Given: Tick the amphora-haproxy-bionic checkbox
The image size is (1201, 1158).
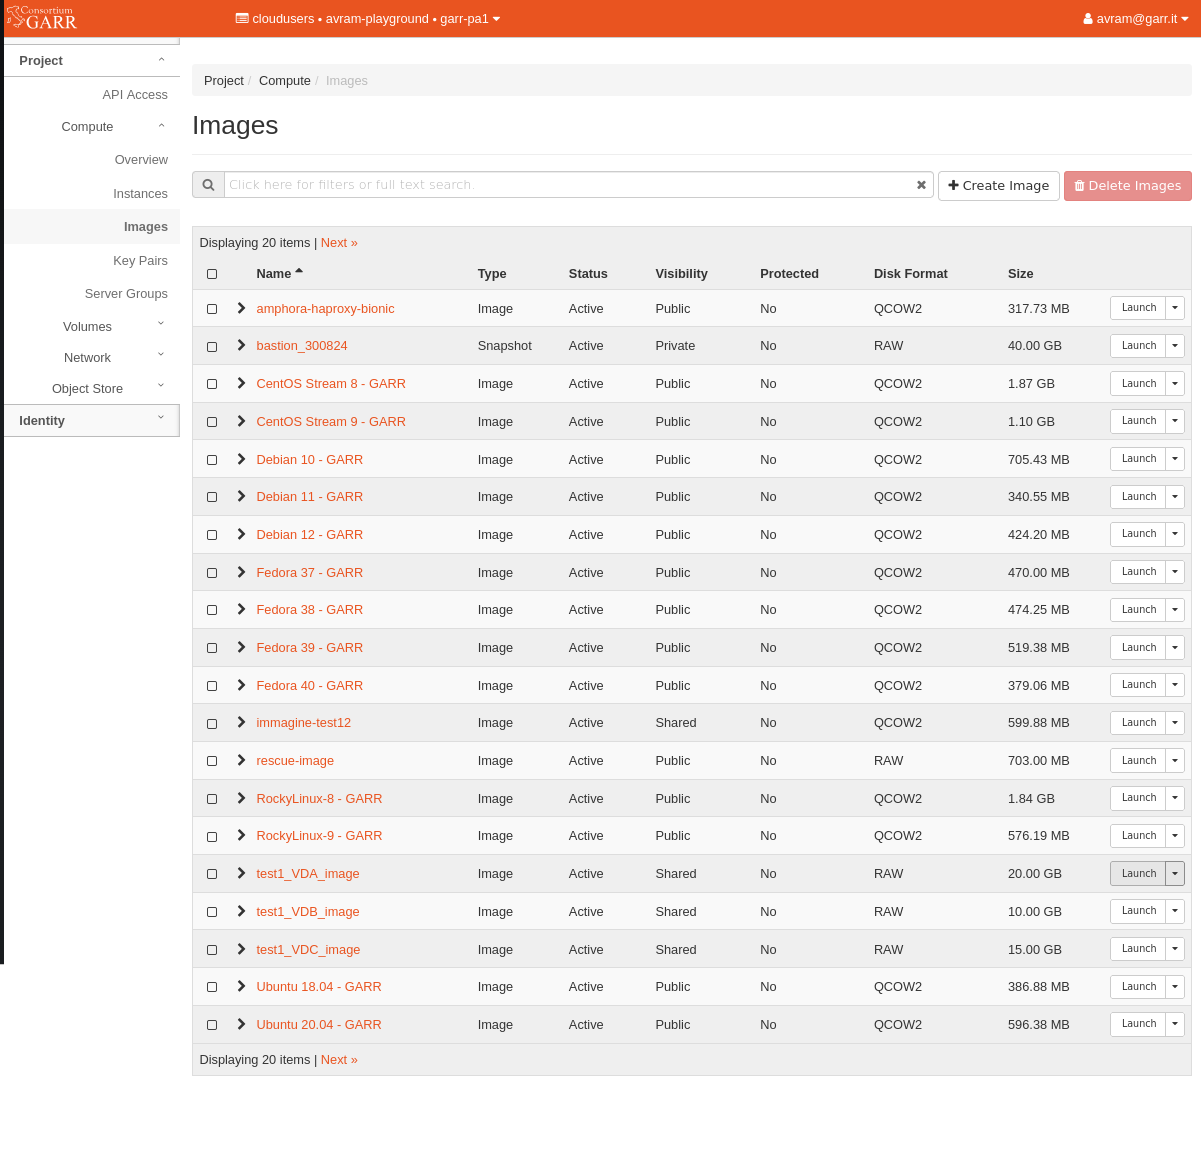Looking at the screenshot, I should coord(212,309).
